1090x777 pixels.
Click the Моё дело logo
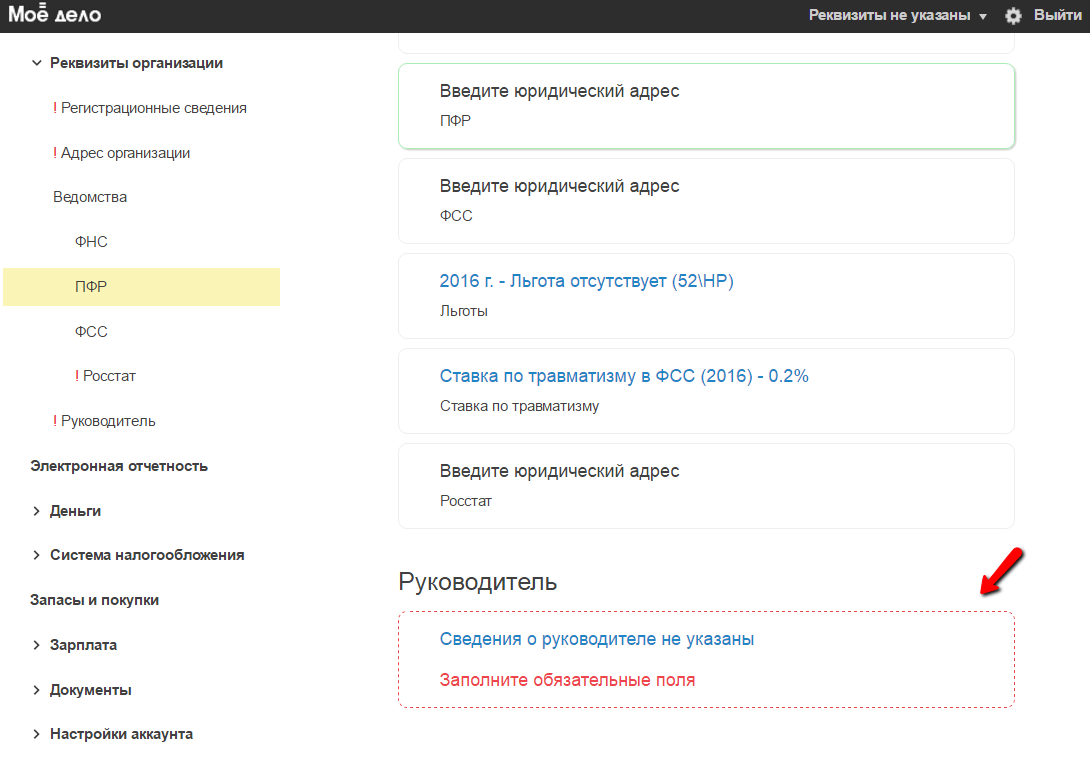coord(54,15)
